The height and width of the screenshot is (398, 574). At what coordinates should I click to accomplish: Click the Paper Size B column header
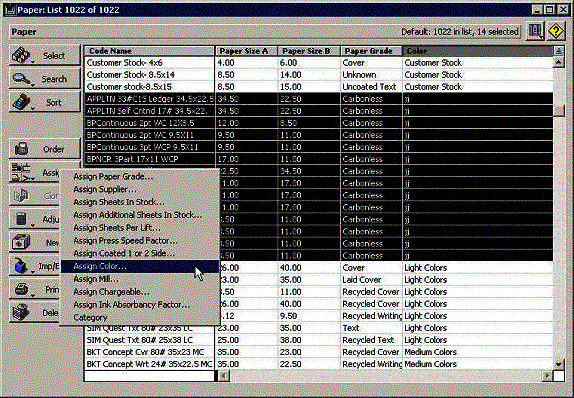click(309, 51)
